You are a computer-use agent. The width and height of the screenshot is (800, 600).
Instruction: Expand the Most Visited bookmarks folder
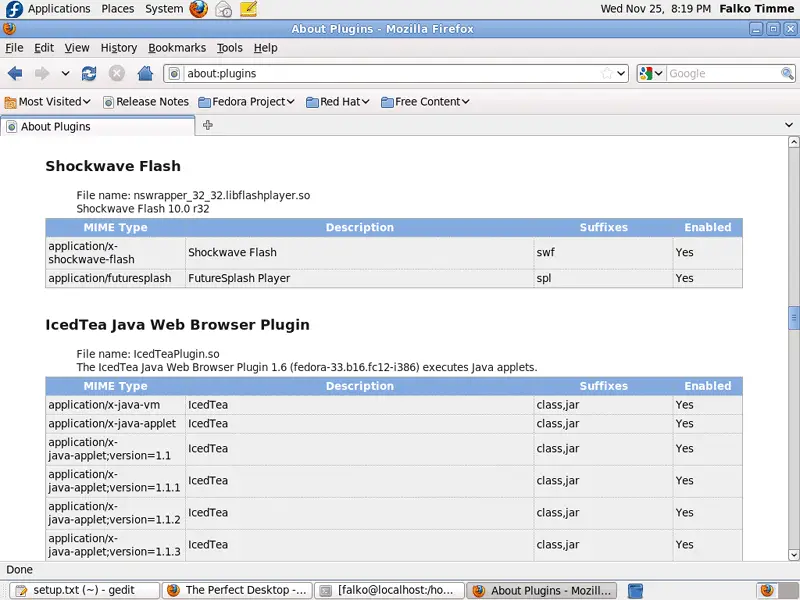[47, 102]
